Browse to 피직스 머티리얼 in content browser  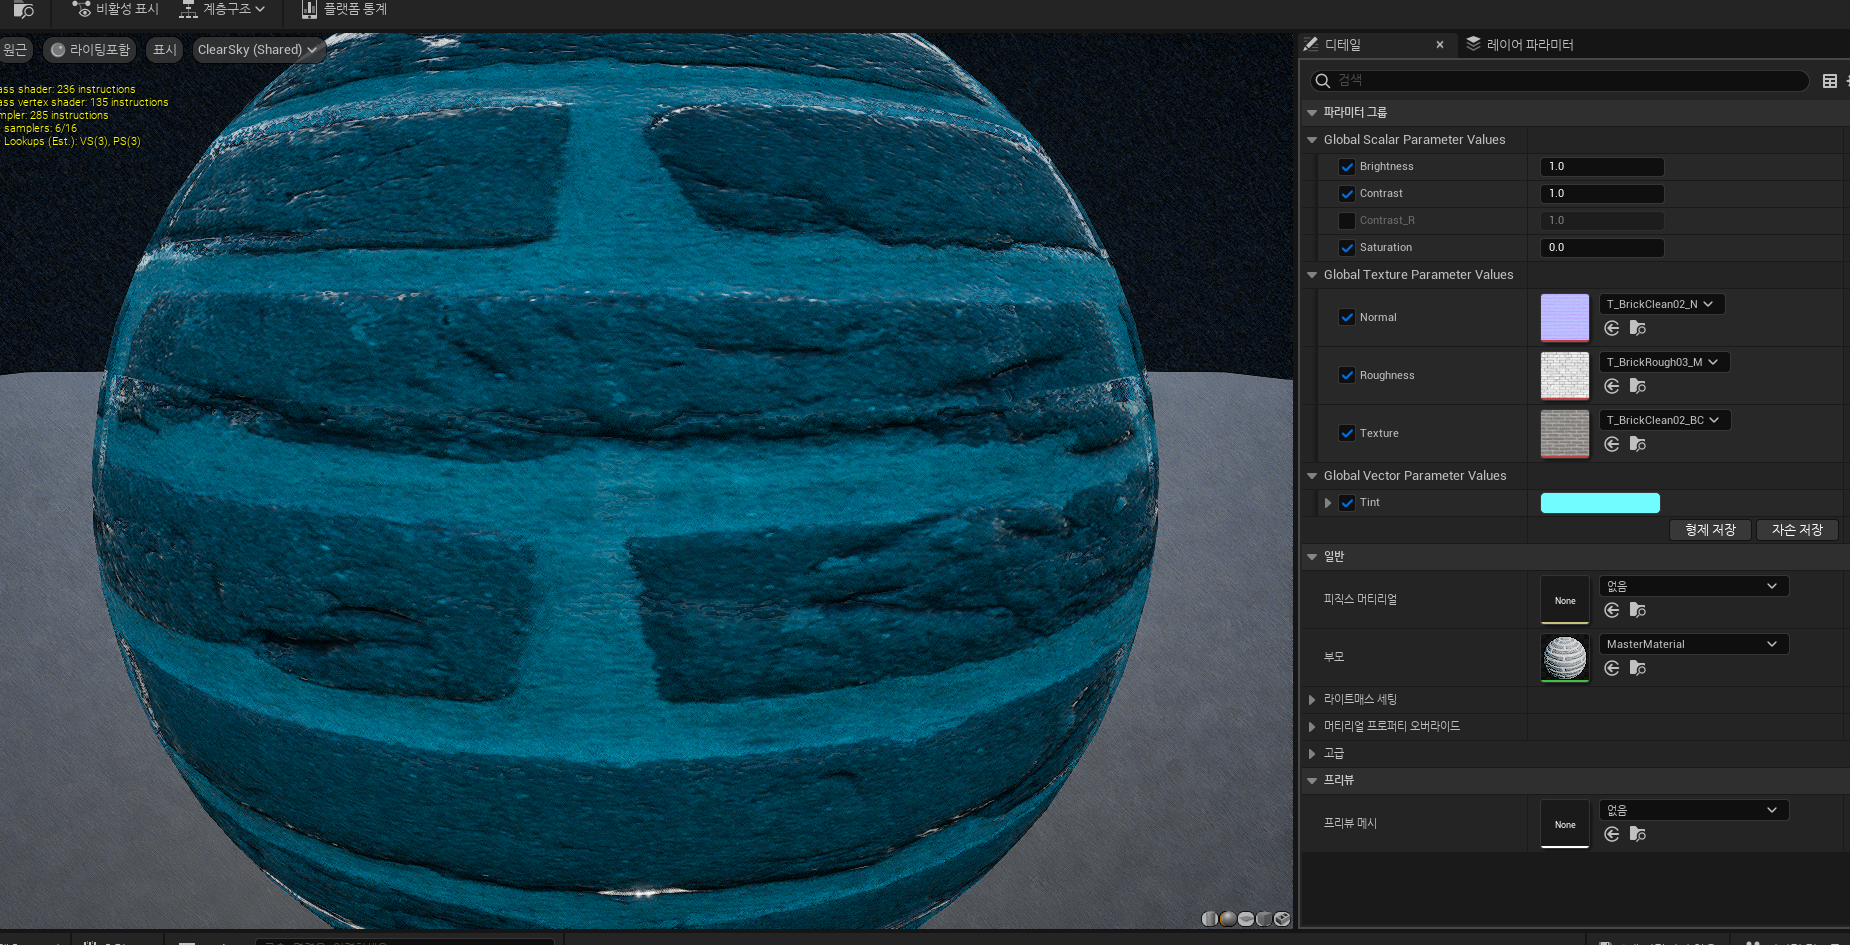1638,610
